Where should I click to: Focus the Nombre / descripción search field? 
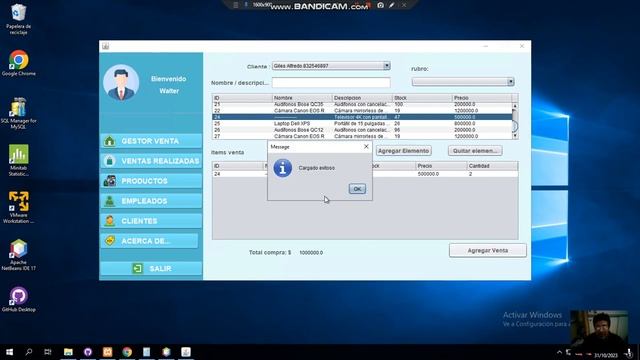point(331,82)
